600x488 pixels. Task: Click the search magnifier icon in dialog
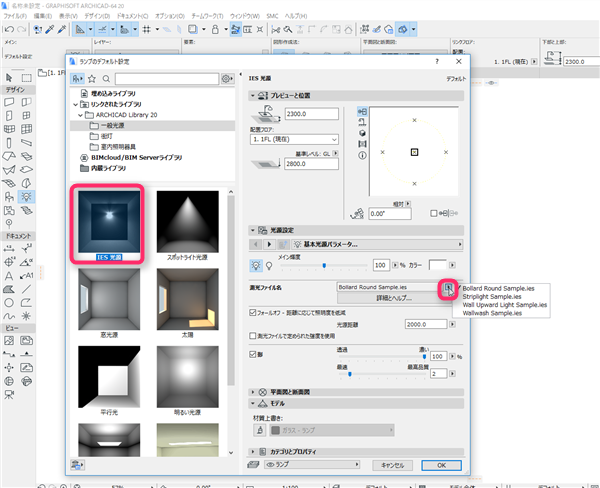[x=106, y=79]
